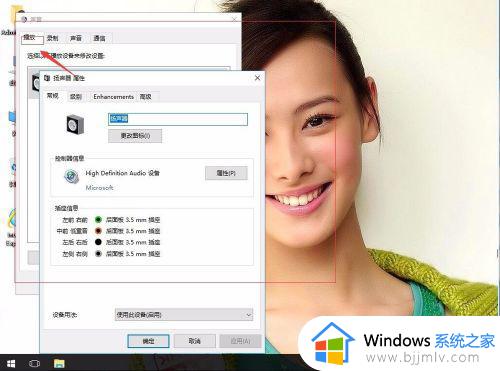Launch File Explorer from the taskbar
The image size is (500, 371).
point(59,363)
